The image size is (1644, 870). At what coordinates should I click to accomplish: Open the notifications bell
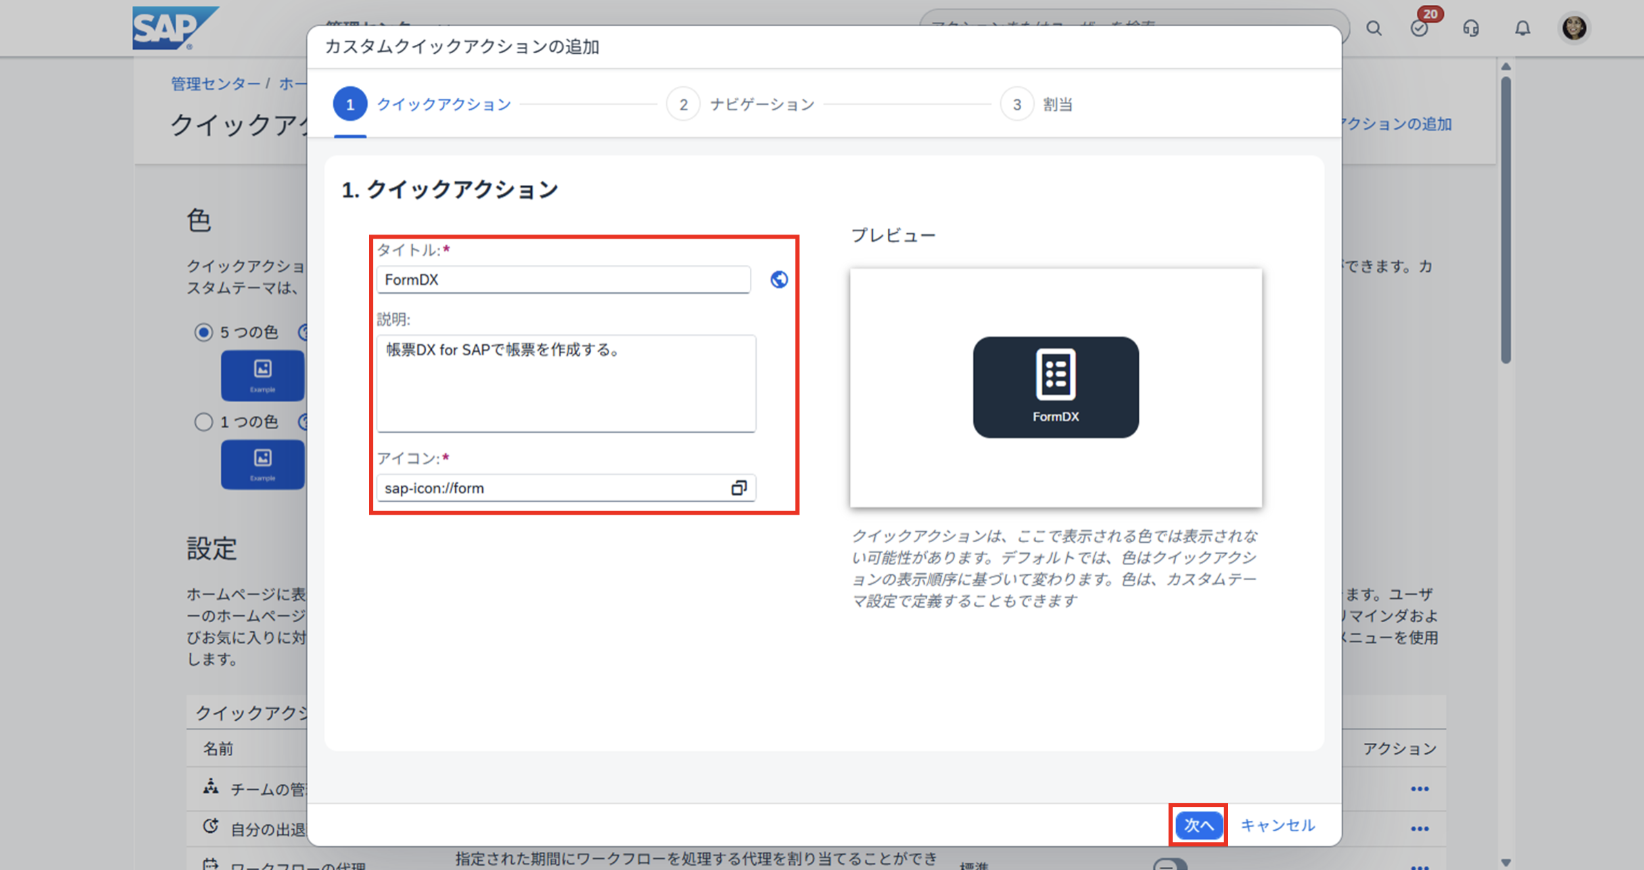coord(1522,28)
